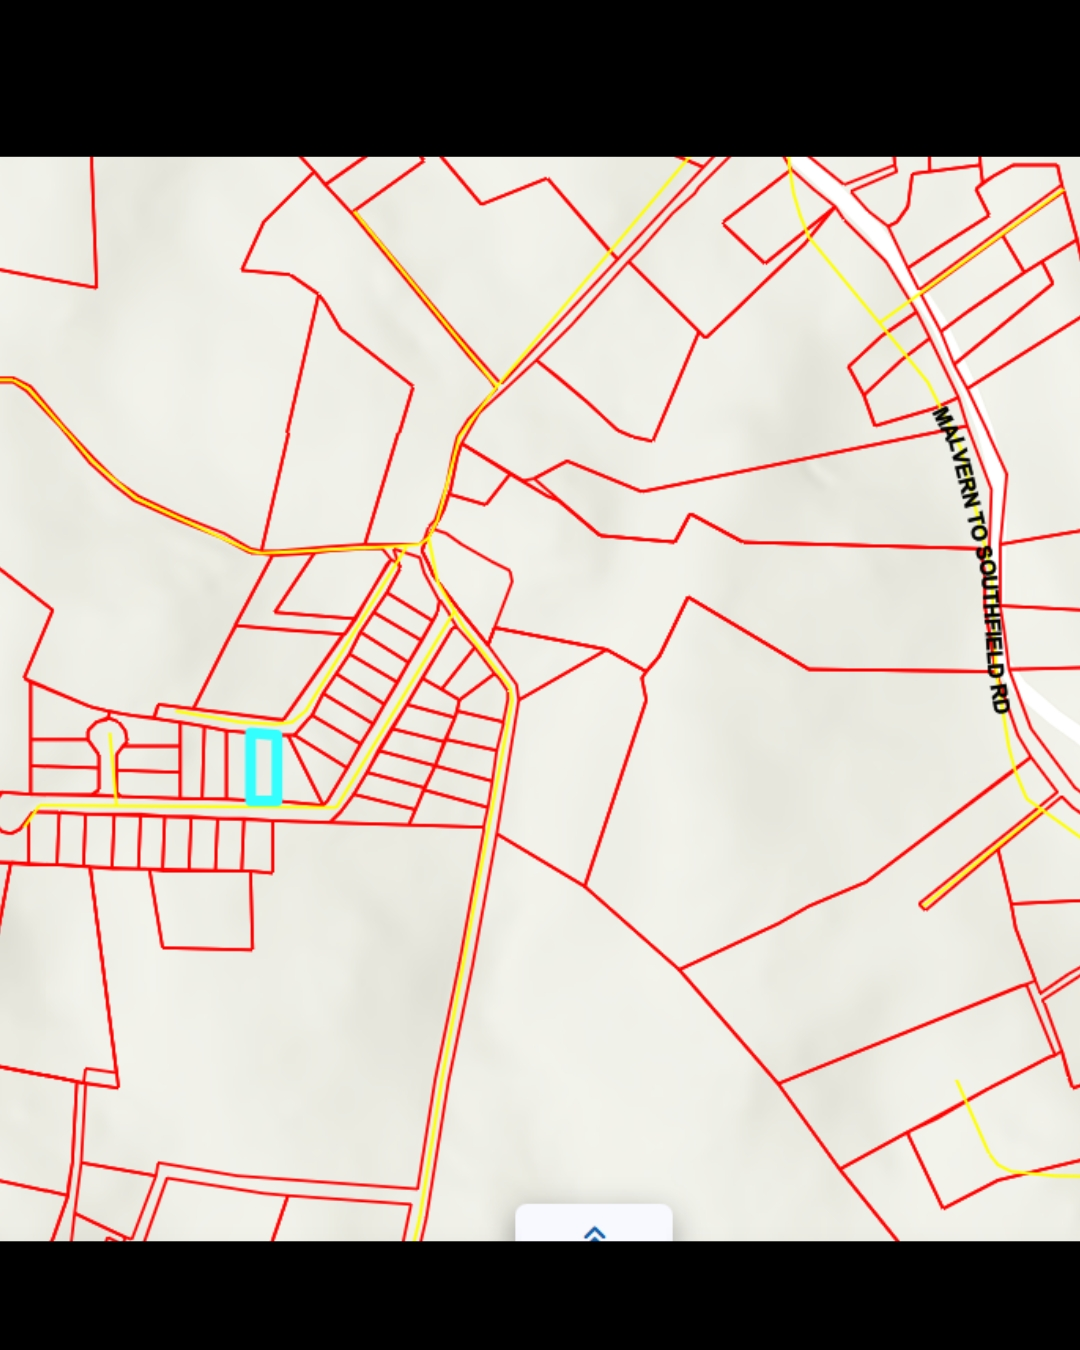Pick the parcel immediately left of the cyan lot

coord(237,765)
